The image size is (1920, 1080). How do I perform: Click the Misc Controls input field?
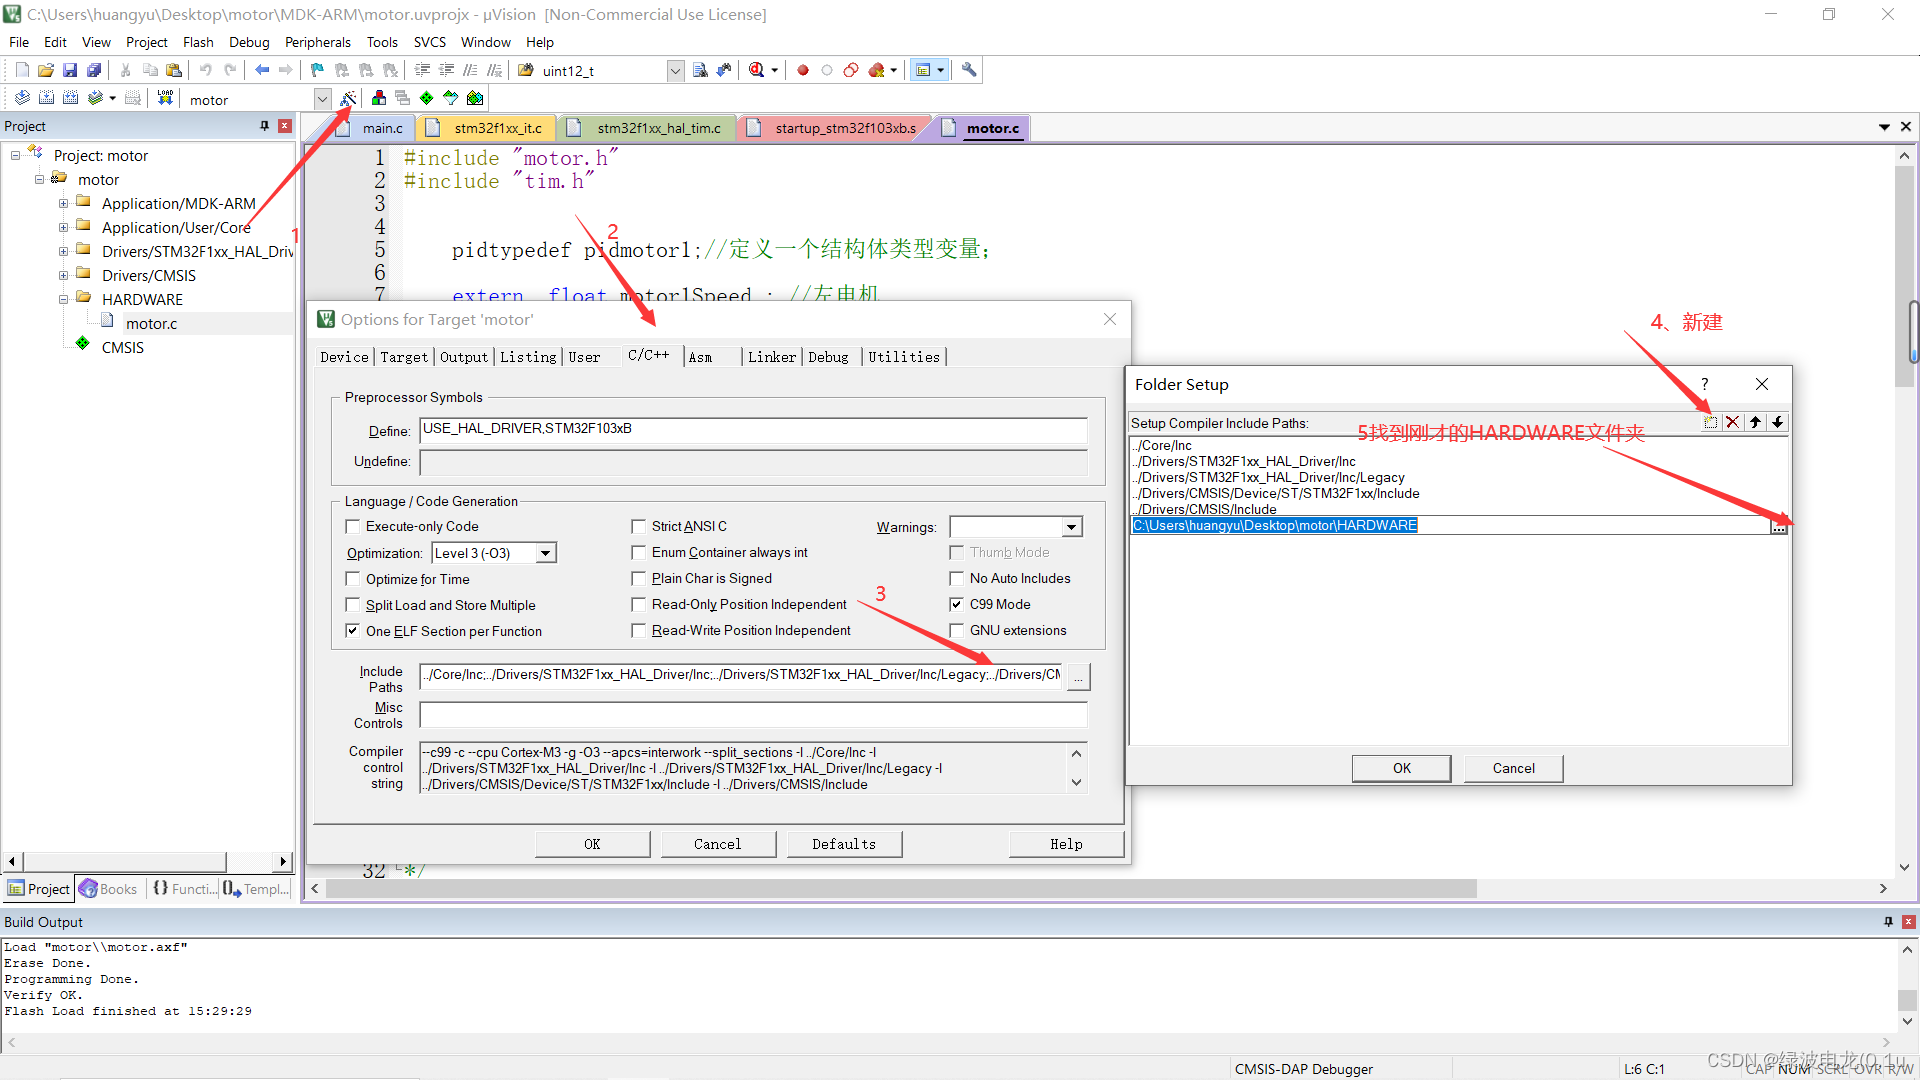click(753, 714)
